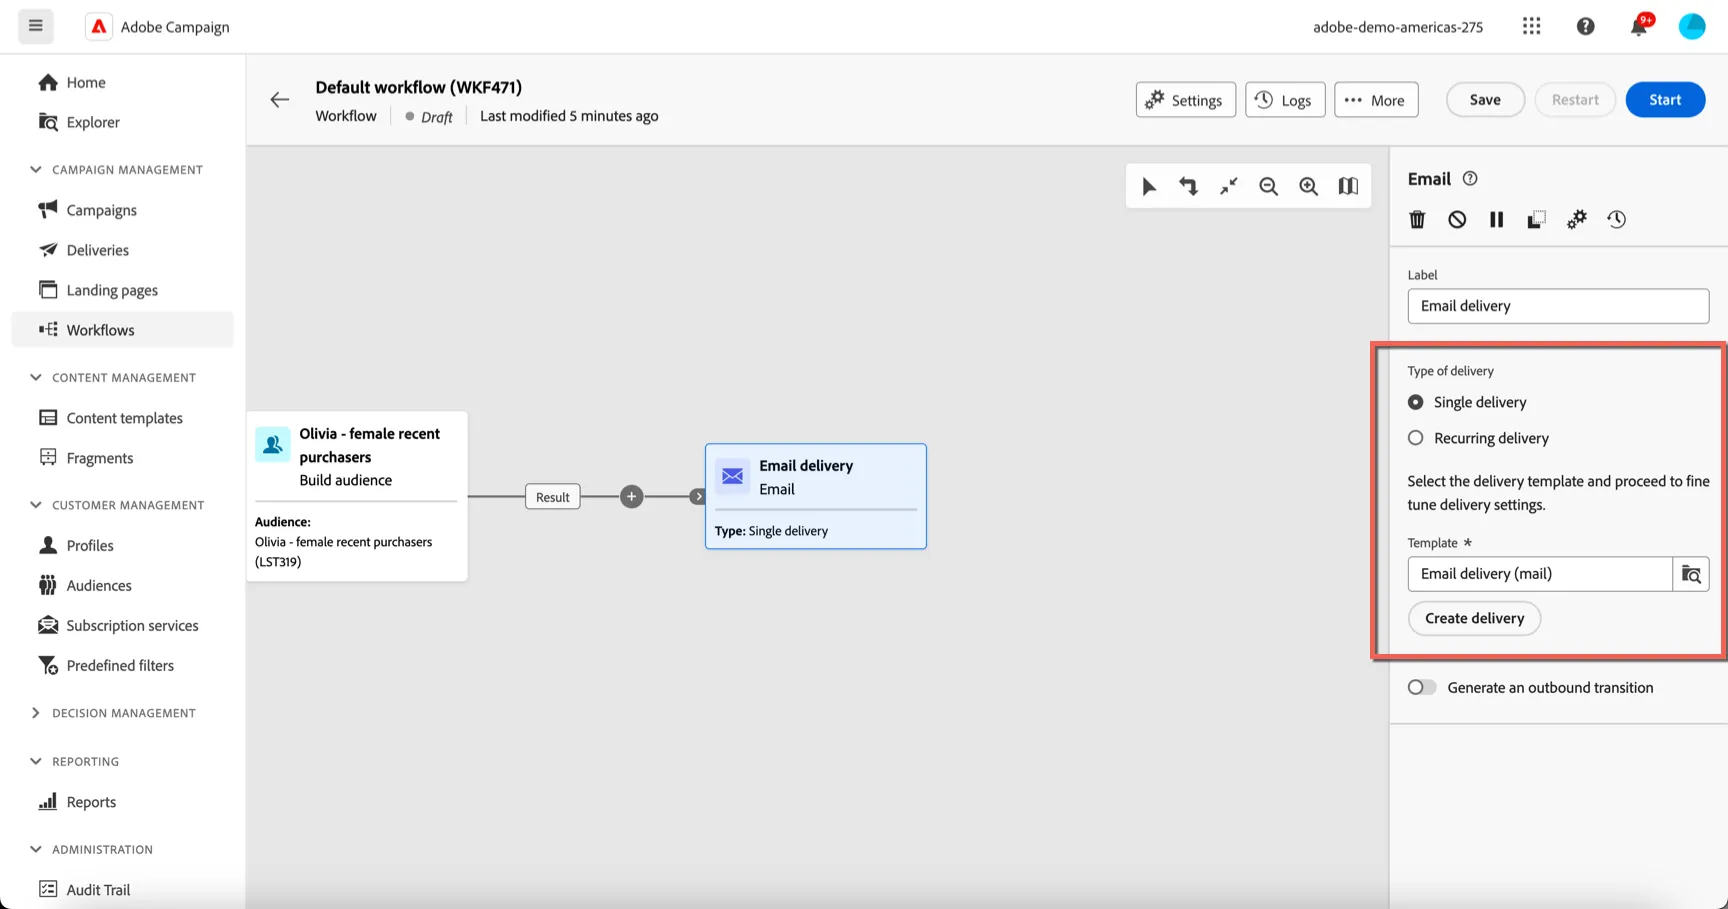Click the Create delivery button
Image resolution: width=1728 pixels, height=909 pixels.
click(x=1475, y=618)
